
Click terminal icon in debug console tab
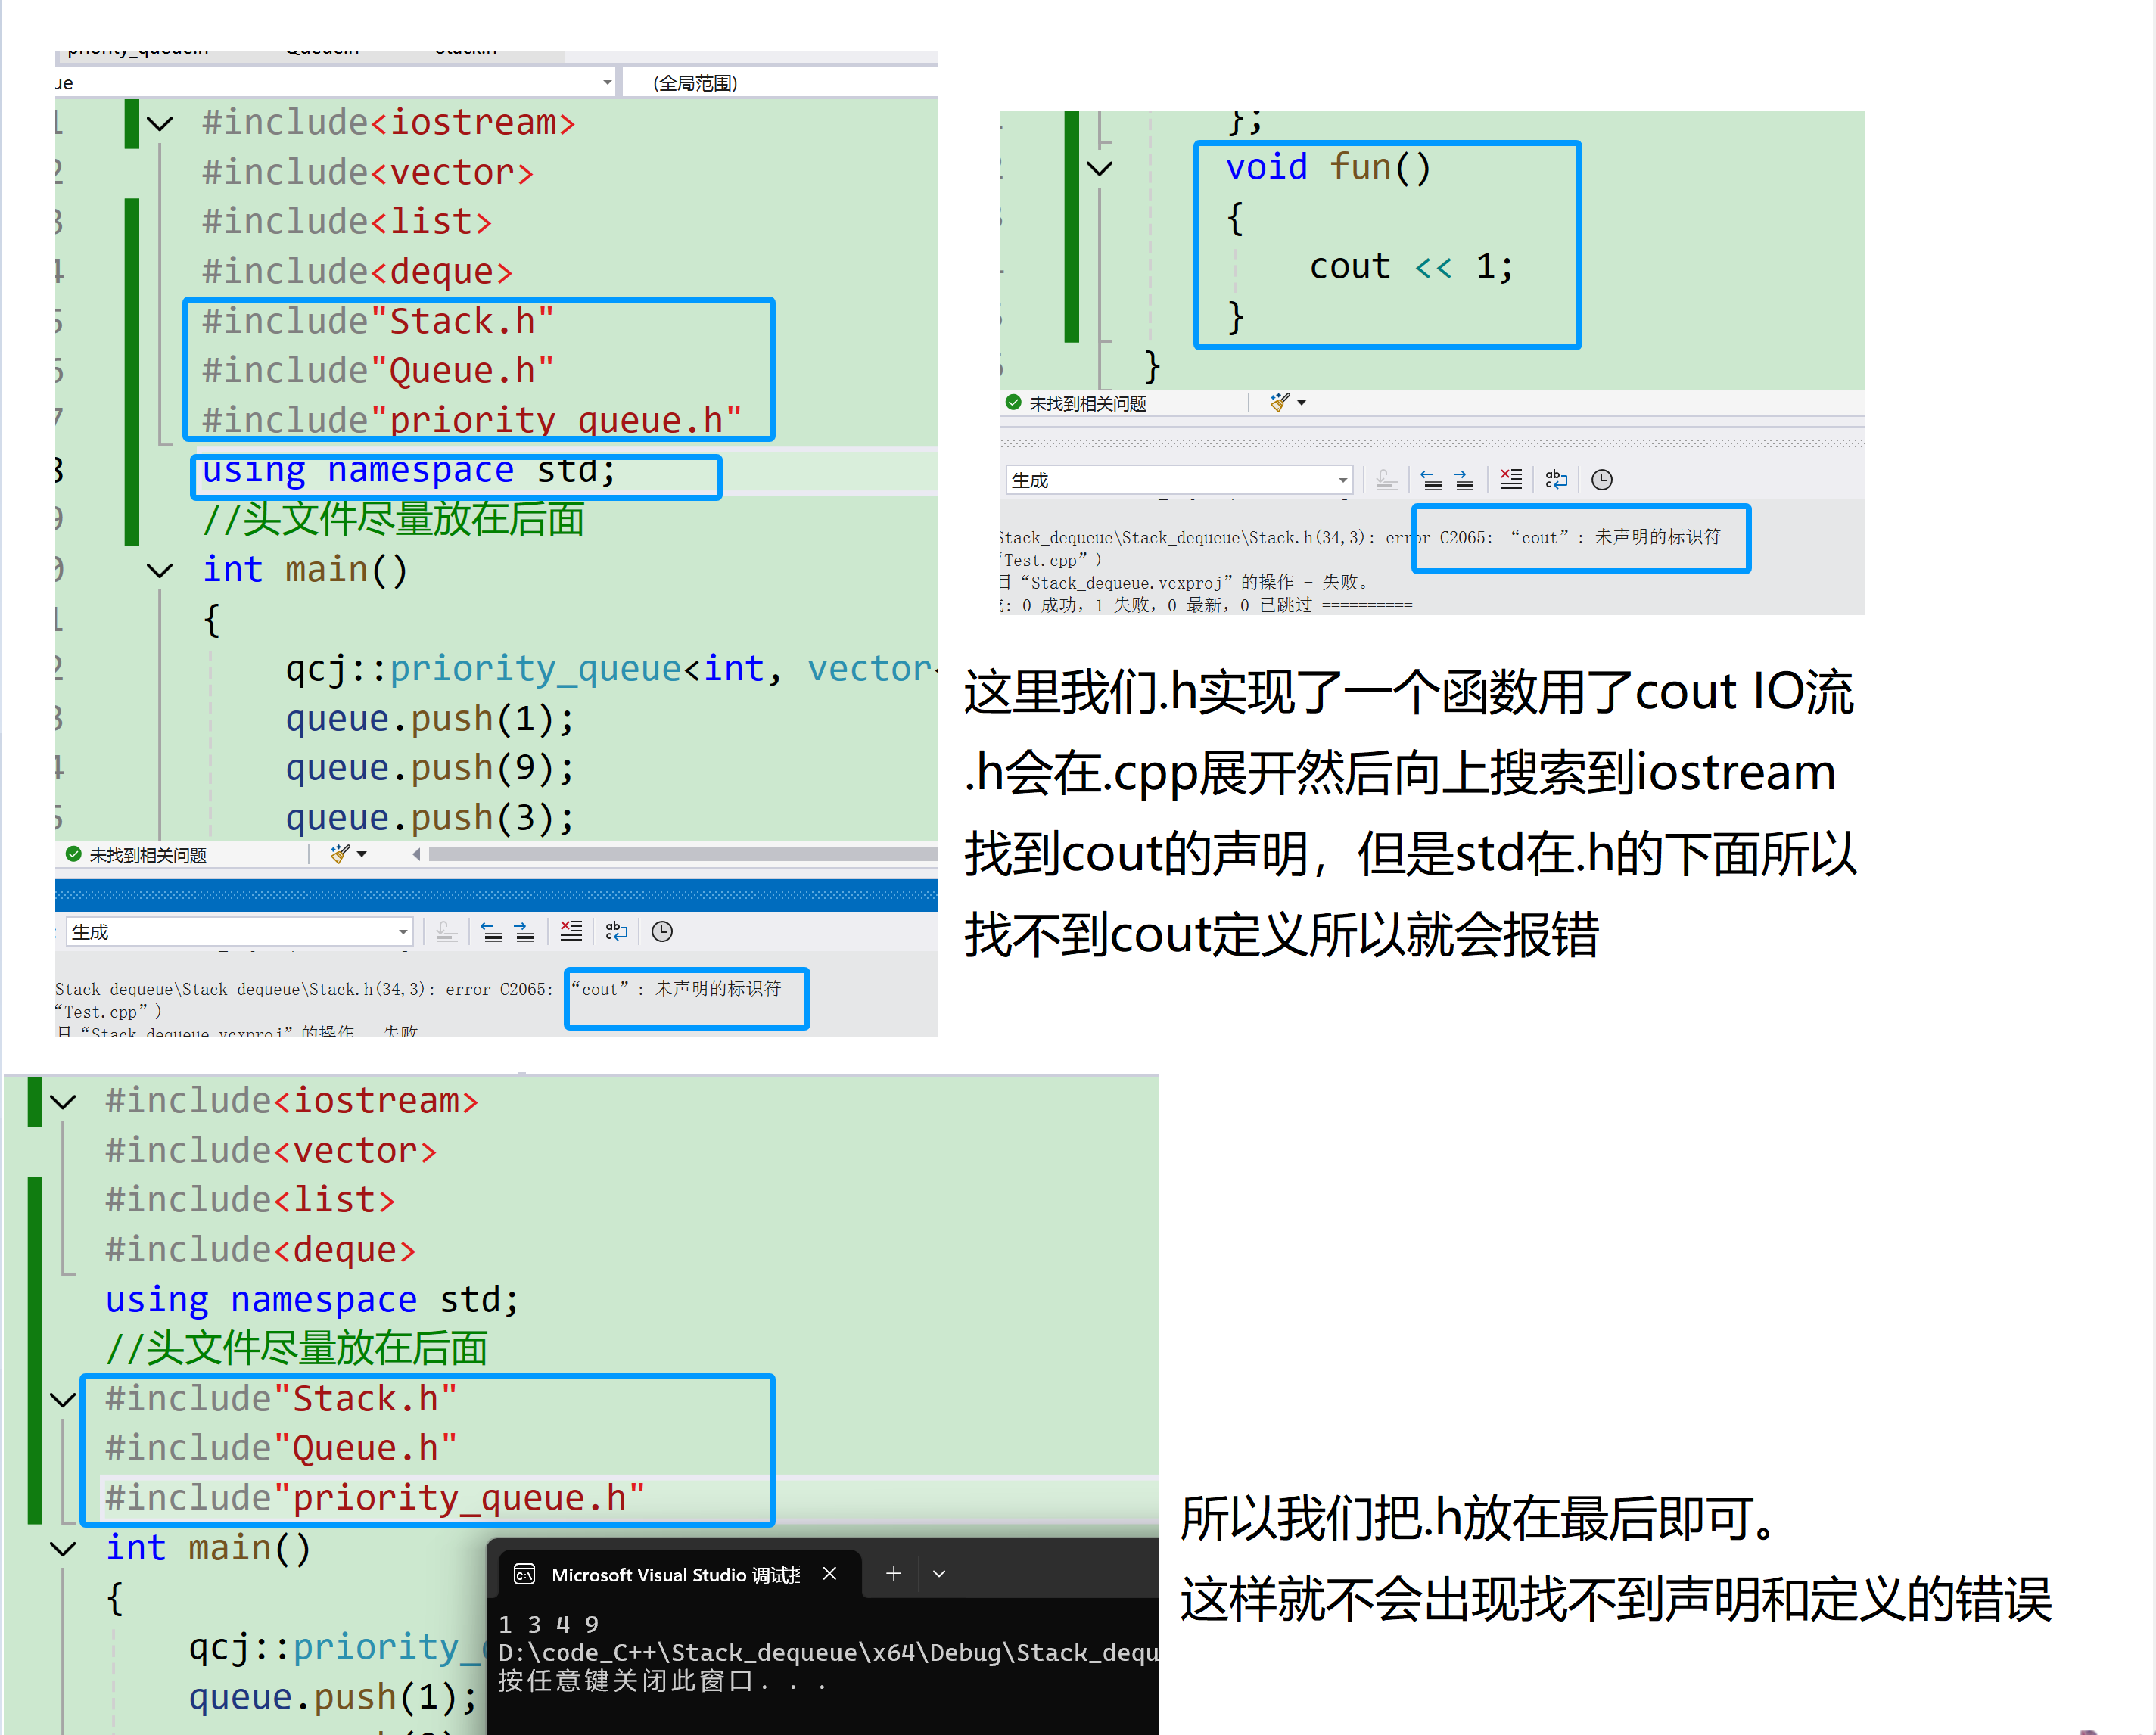click(525, 1574)
